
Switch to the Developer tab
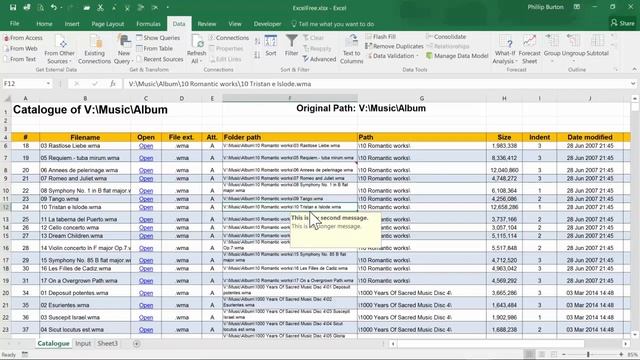(267, 24)
